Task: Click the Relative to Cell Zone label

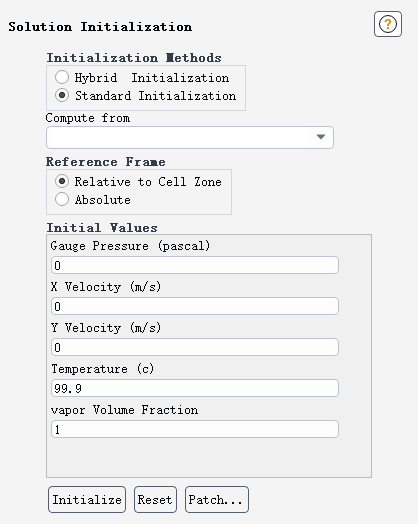Action: [x=148, y=181]
